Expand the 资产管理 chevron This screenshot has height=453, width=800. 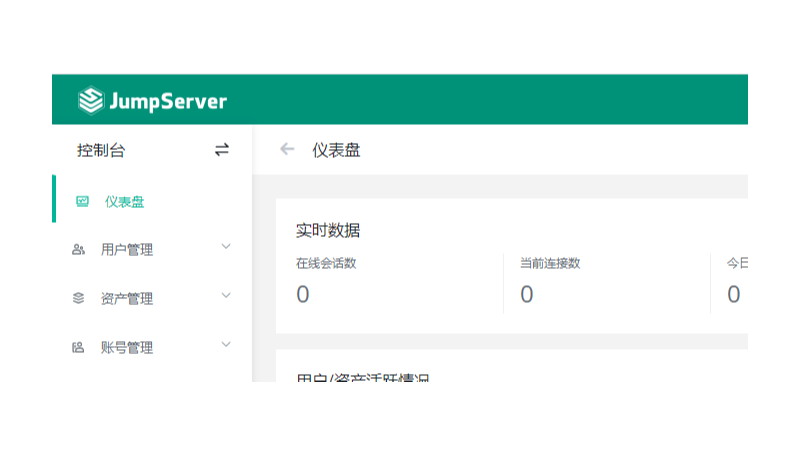[x=226, y=296]
